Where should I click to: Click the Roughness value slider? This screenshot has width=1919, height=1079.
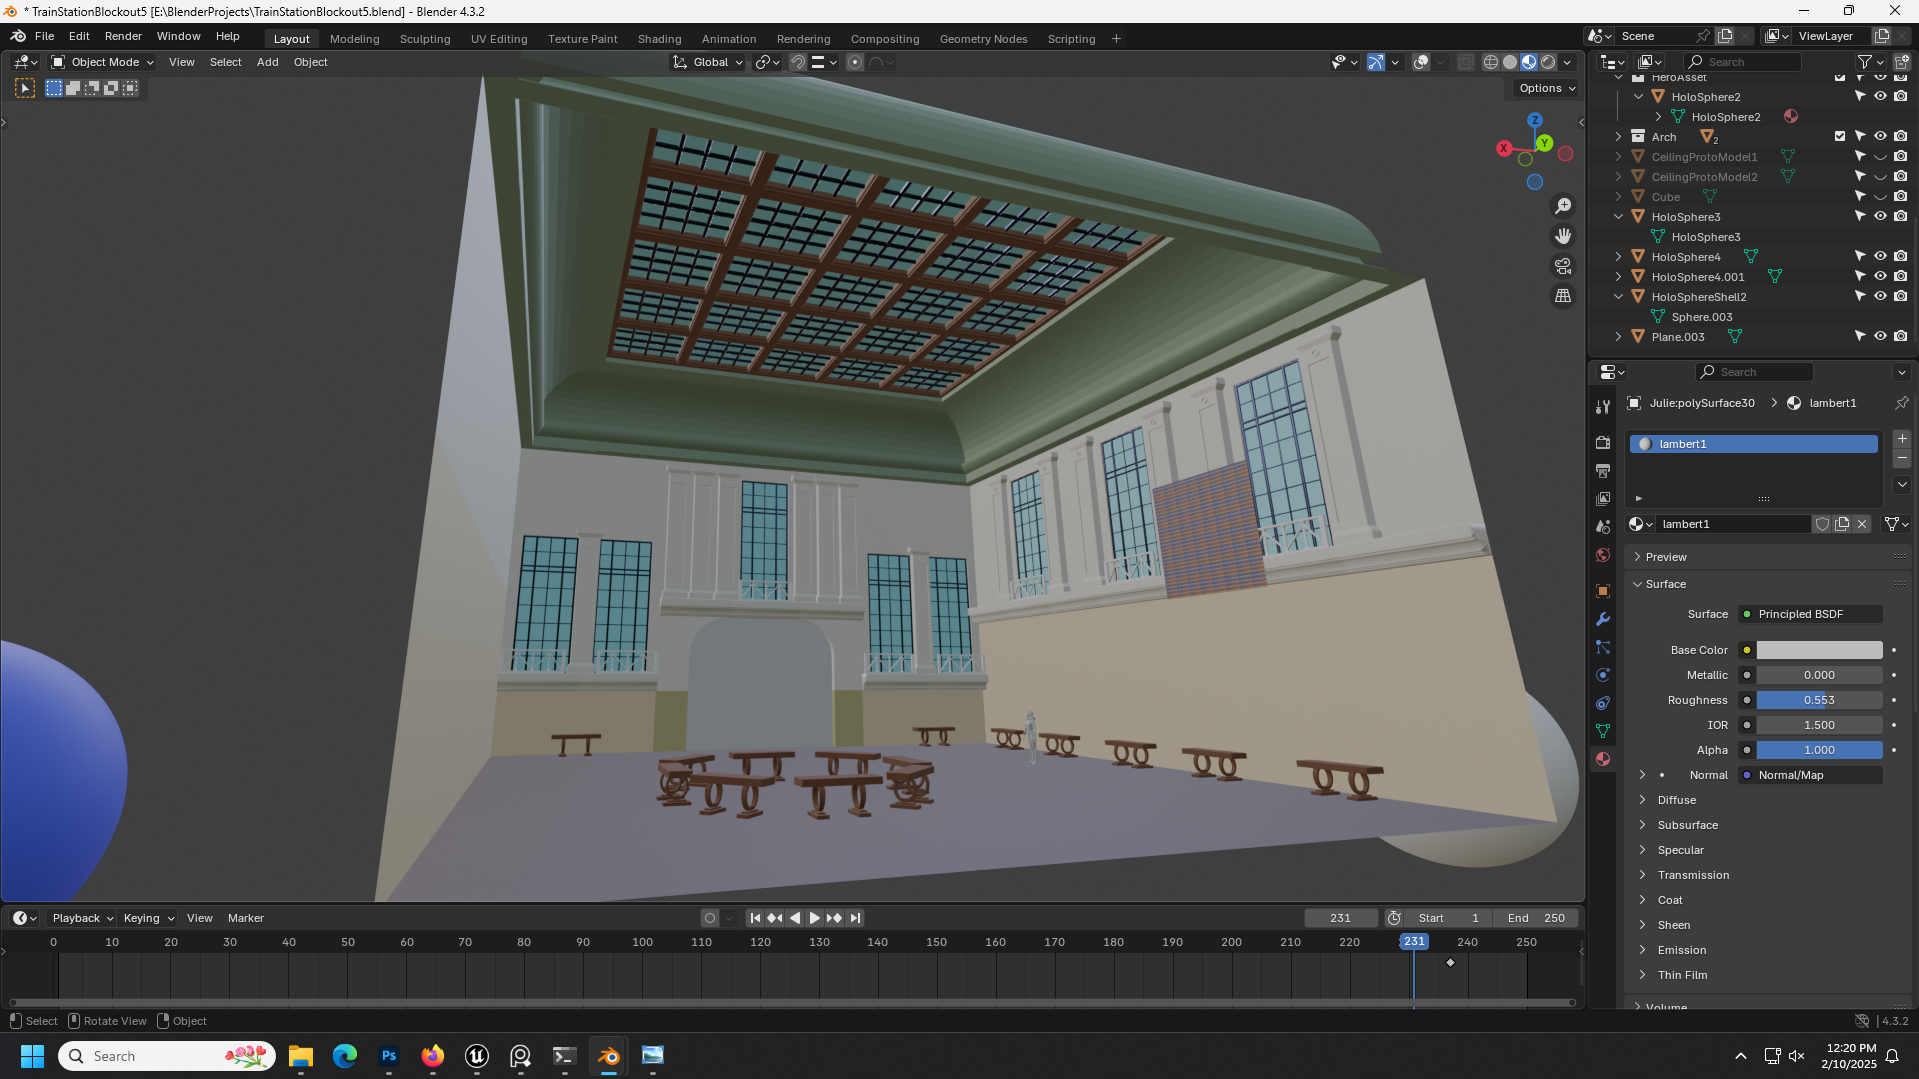pyautogui.click(x=1819, y=700)
